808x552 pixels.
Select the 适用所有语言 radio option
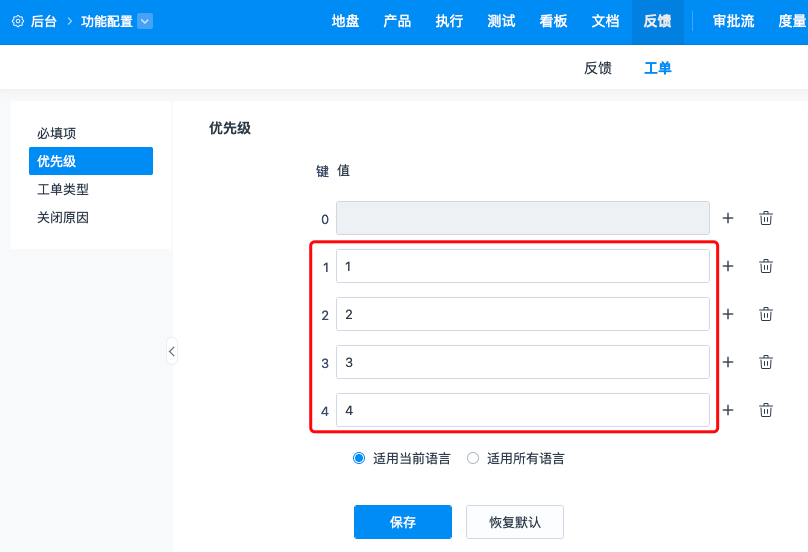(x=473, y=458)
